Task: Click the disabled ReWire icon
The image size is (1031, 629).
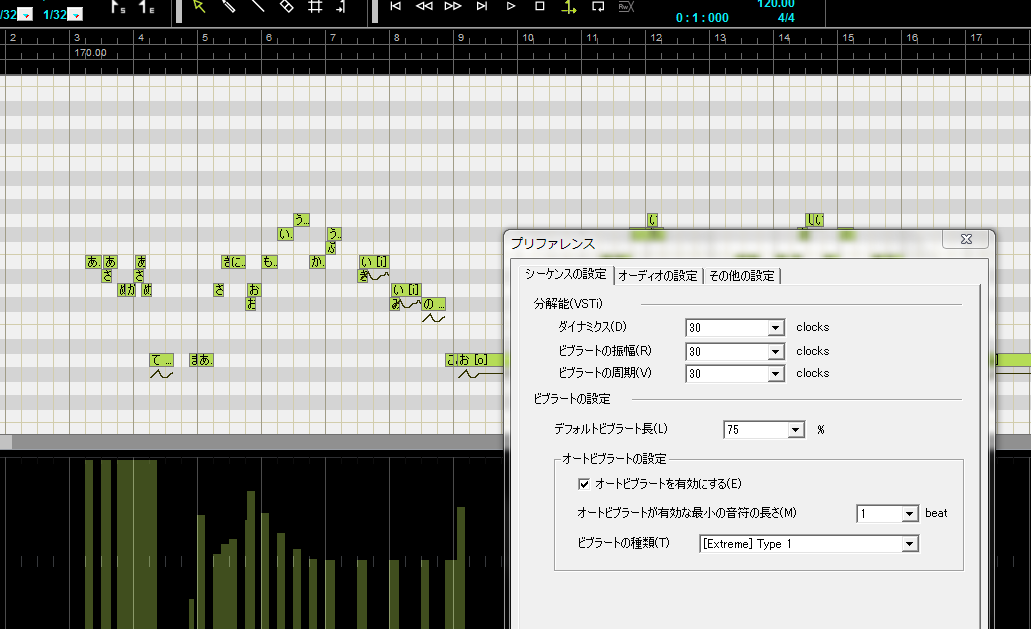Action: coord(626,7)
